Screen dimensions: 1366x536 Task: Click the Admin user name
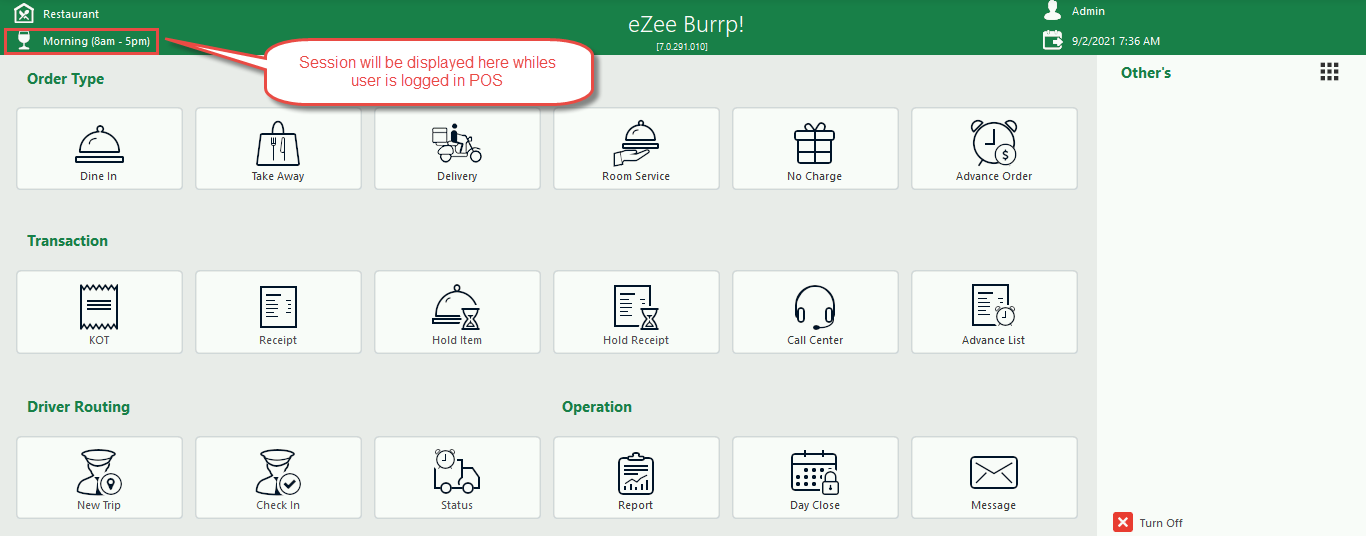point(1088,11)
